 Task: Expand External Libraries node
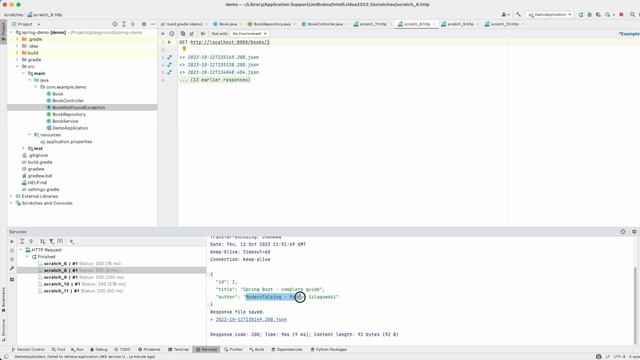[11, 196]
